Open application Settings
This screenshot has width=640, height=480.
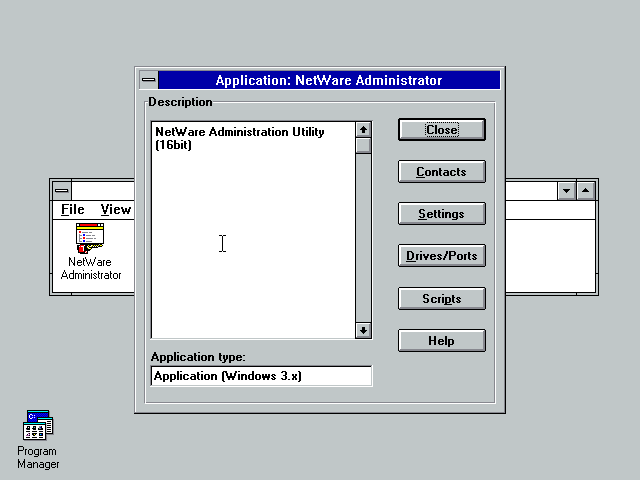click(x=442, y=214)
